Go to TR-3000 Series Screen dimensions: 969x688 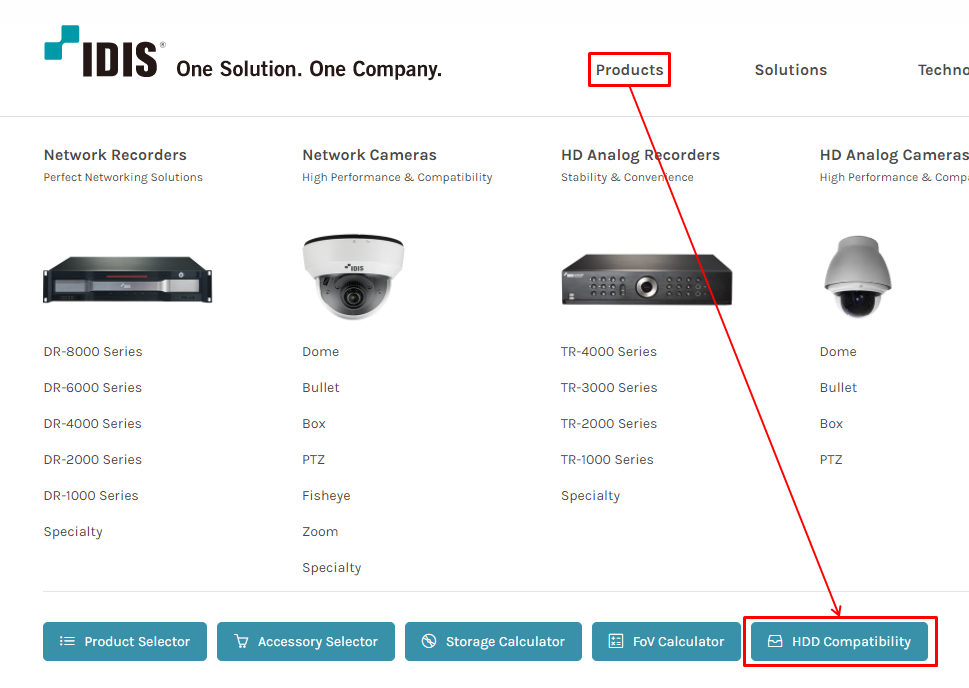tap(609, 388)
